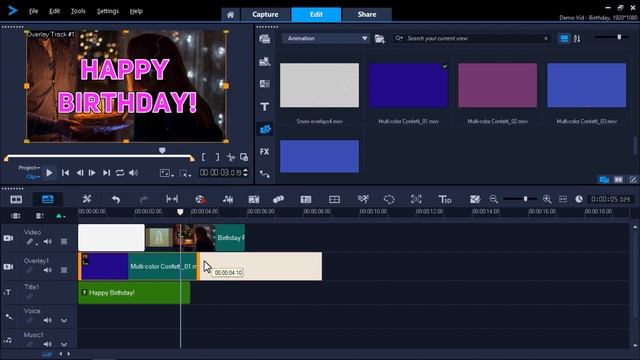
Task: Open the preview aspect ratio dropdown
Action: pyautogui.click(x=166, y=173)
